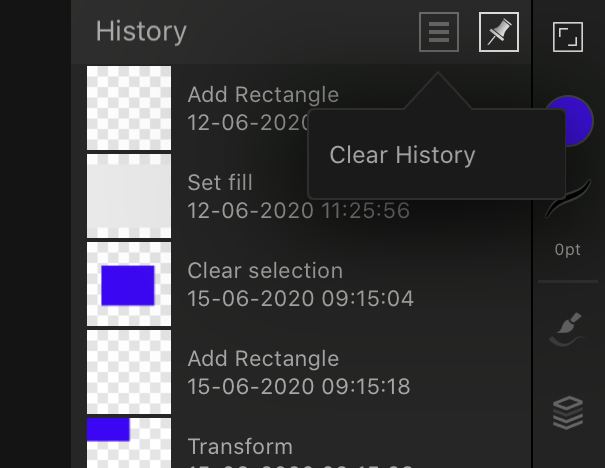Image resolution: width=605 pixels, height=468 pixels.
Task: Select the Clear selection thumbnail with blue rectangle
Action: pos(129,284)
